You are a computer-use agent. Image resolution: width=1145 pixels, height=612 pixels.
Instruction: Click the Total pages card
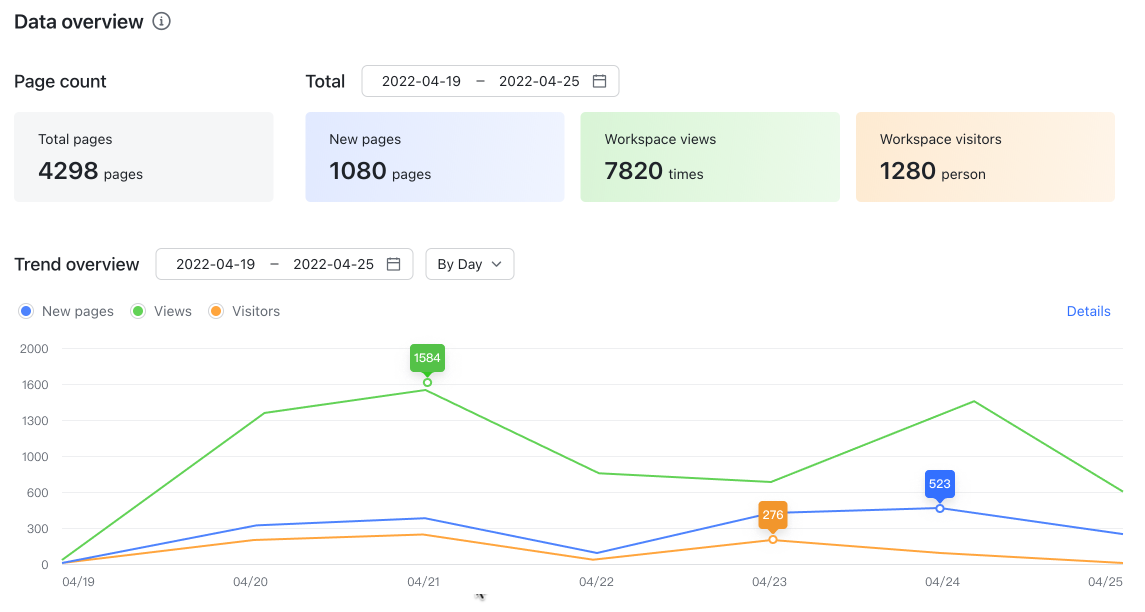coord(143,157)
